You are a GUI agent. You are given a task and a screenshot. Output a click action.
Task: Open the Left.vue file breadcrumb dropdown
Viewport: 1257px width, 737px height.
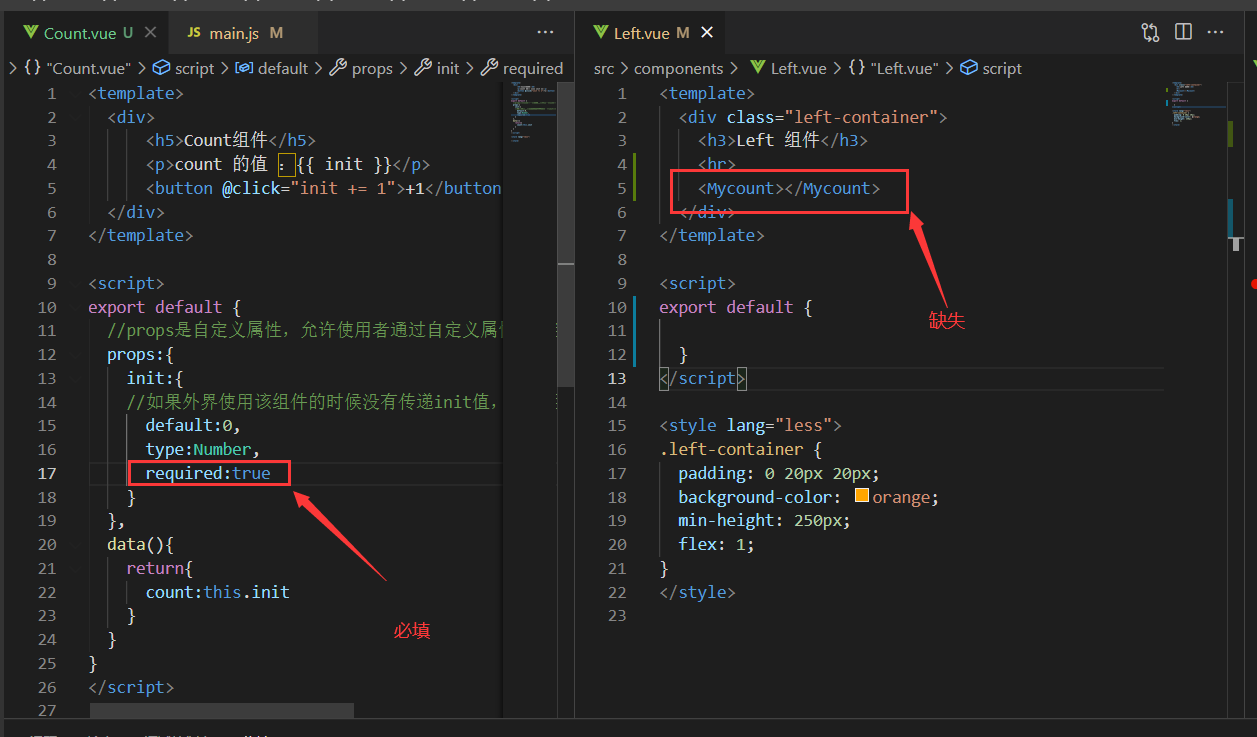798,68
